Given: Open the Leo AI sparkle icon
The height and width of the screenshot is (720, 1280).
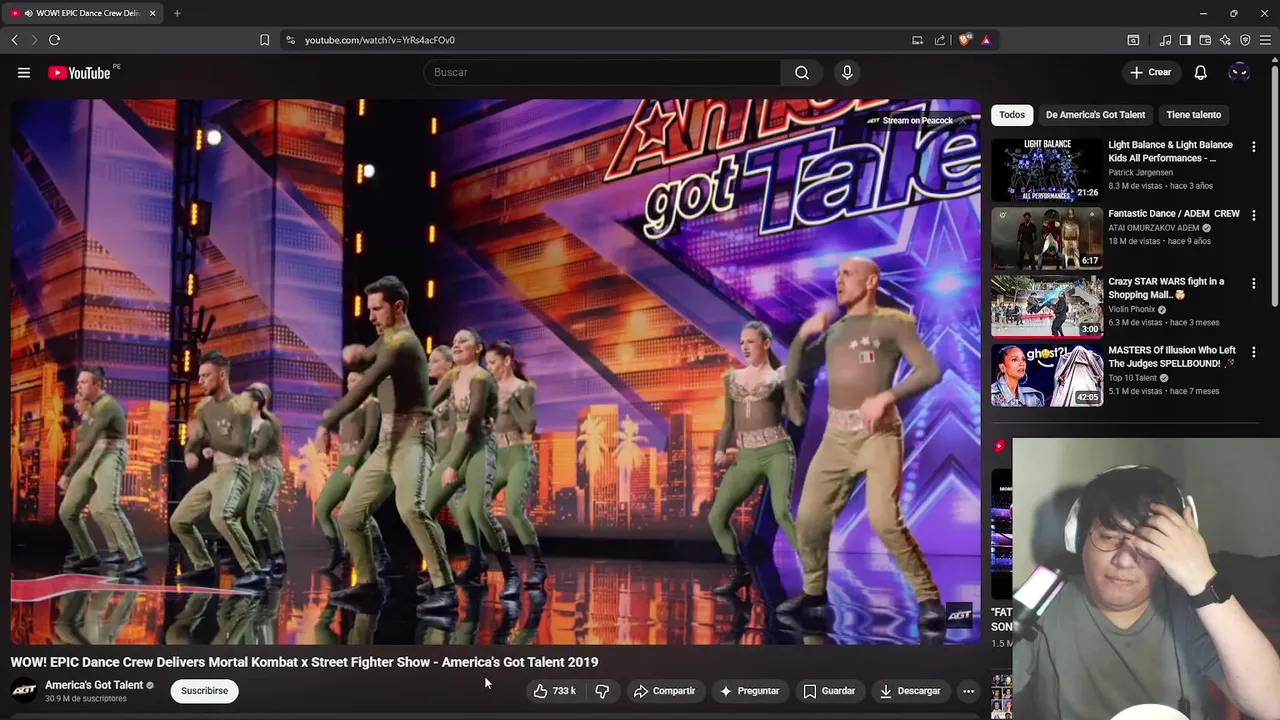Looking at the screenshot, I should [1225, 40].
